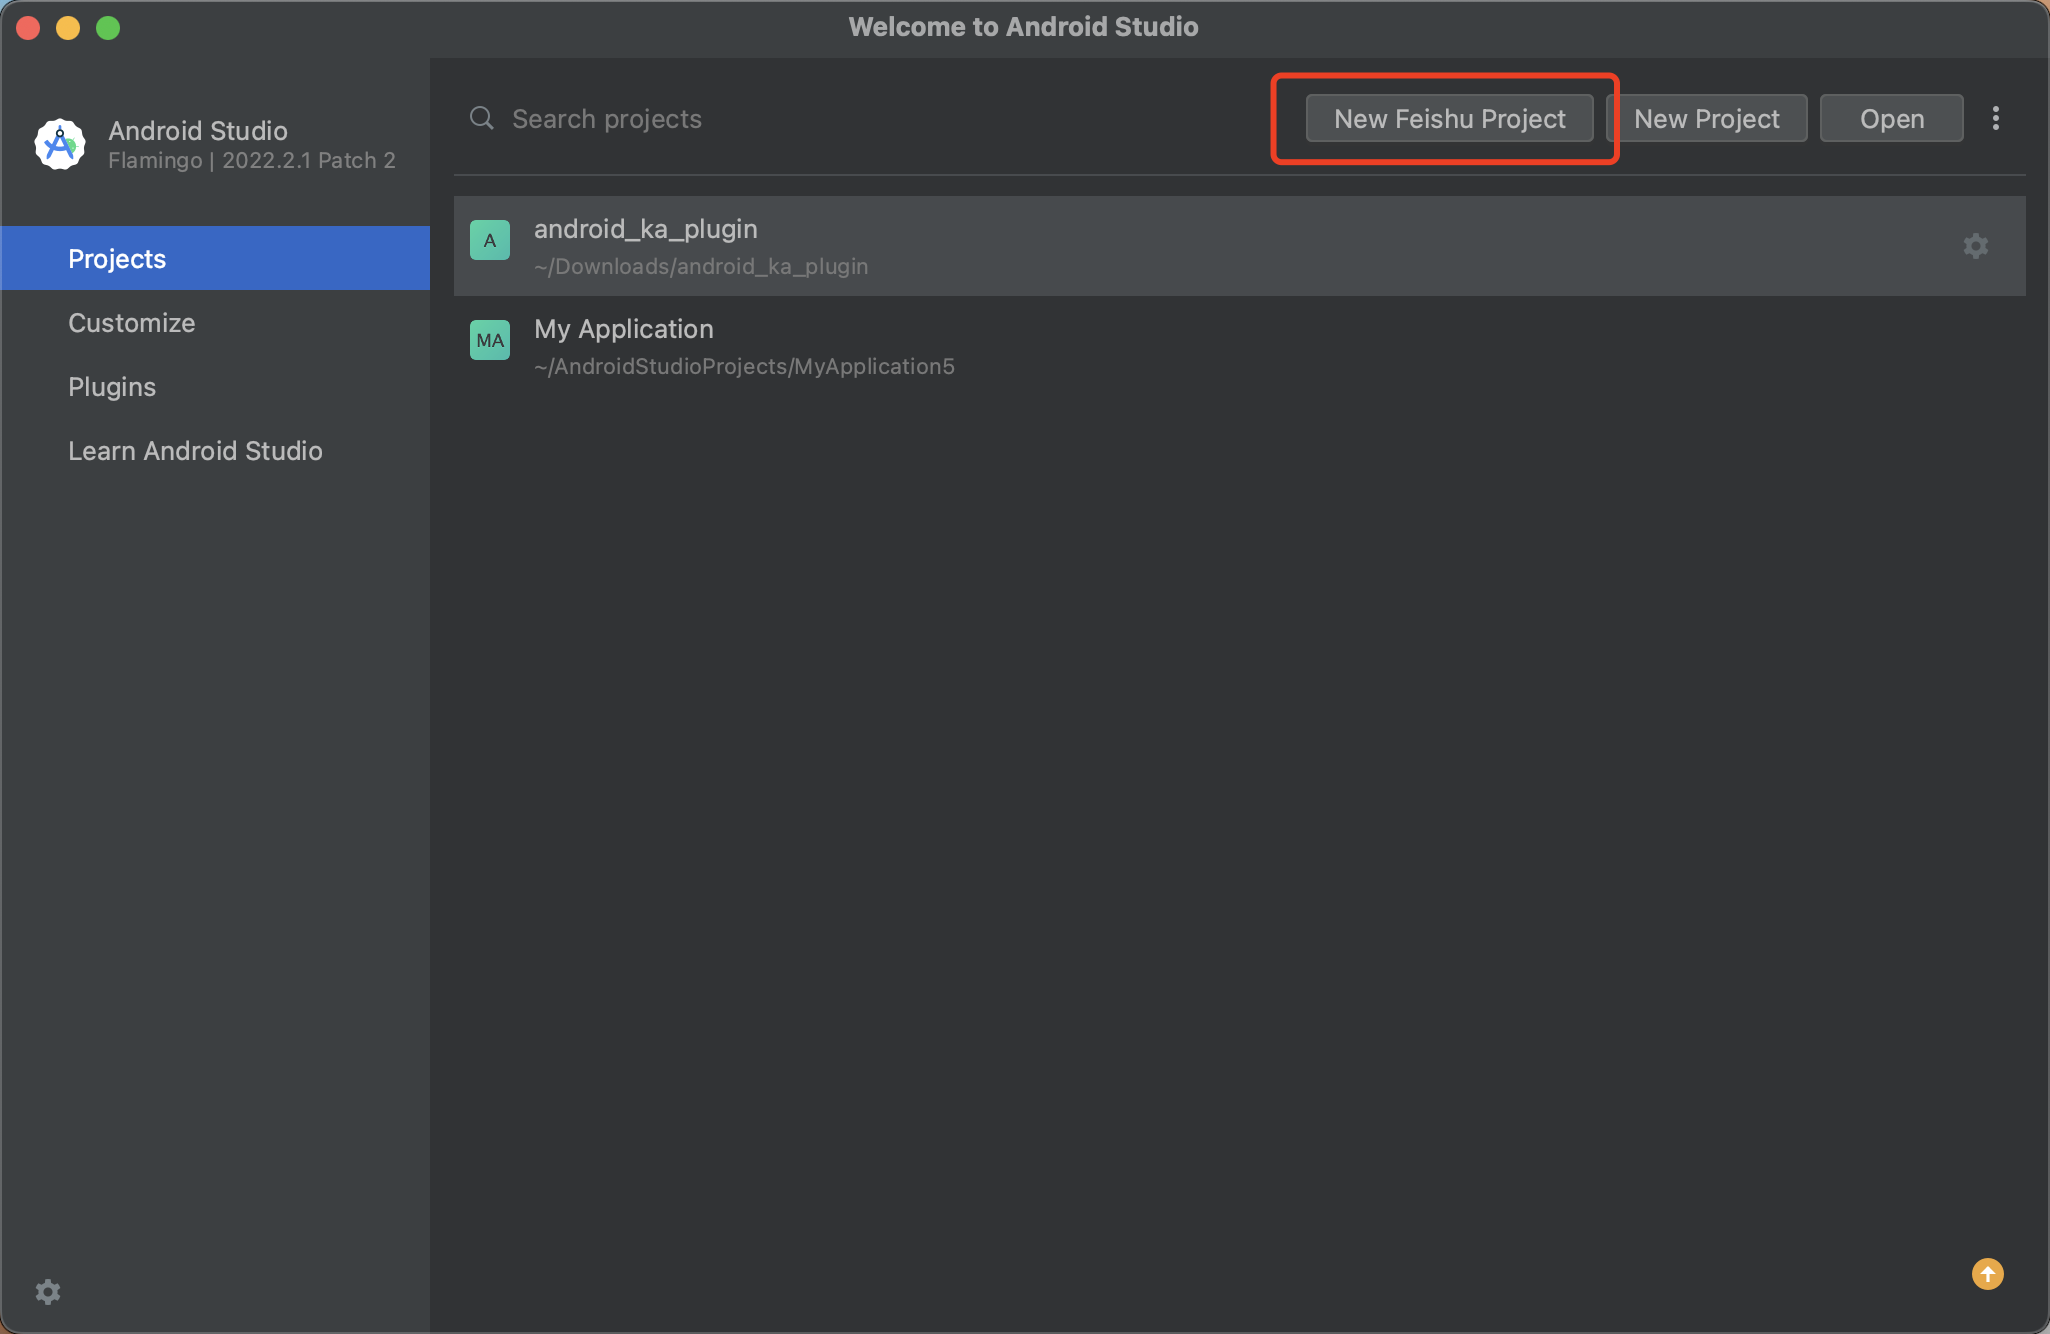Open the Plugins section

click(x=112, y=387)
